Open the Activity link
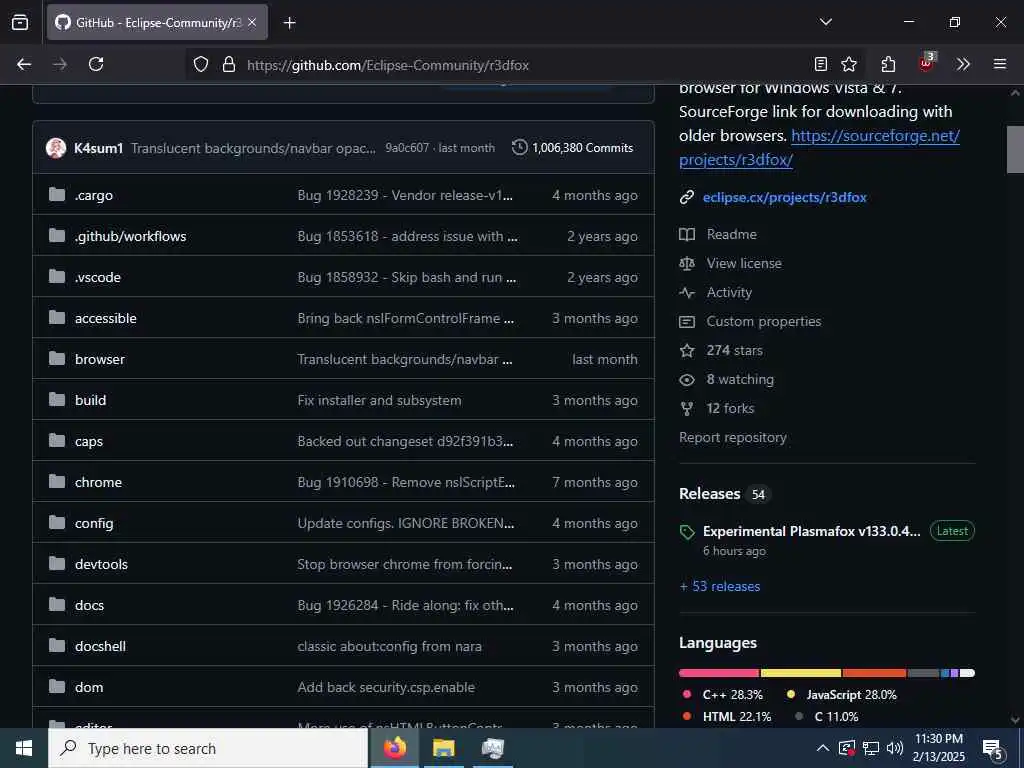The image size is (1024, 768). click(729, 293)
